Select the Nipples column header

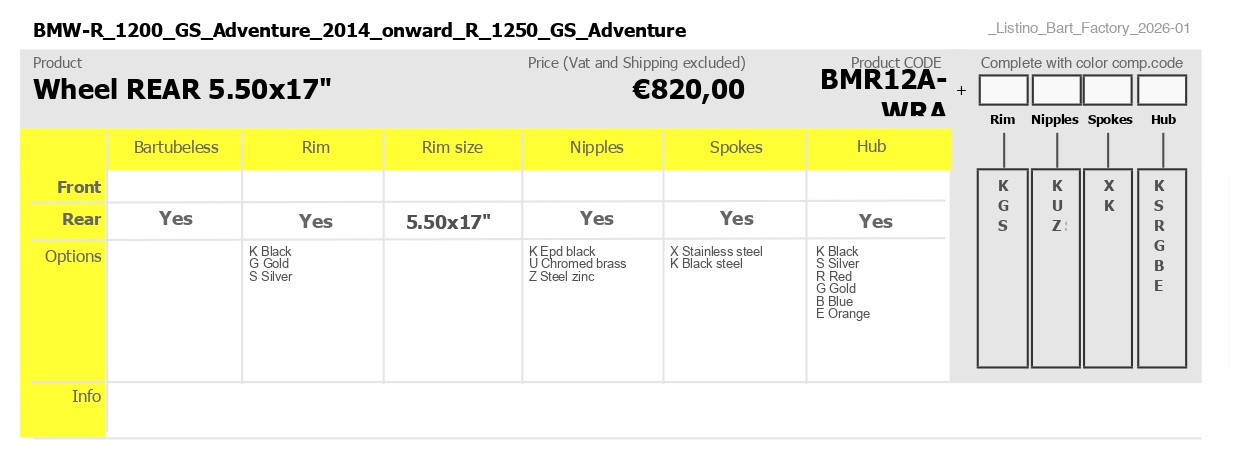coord(596,148)
